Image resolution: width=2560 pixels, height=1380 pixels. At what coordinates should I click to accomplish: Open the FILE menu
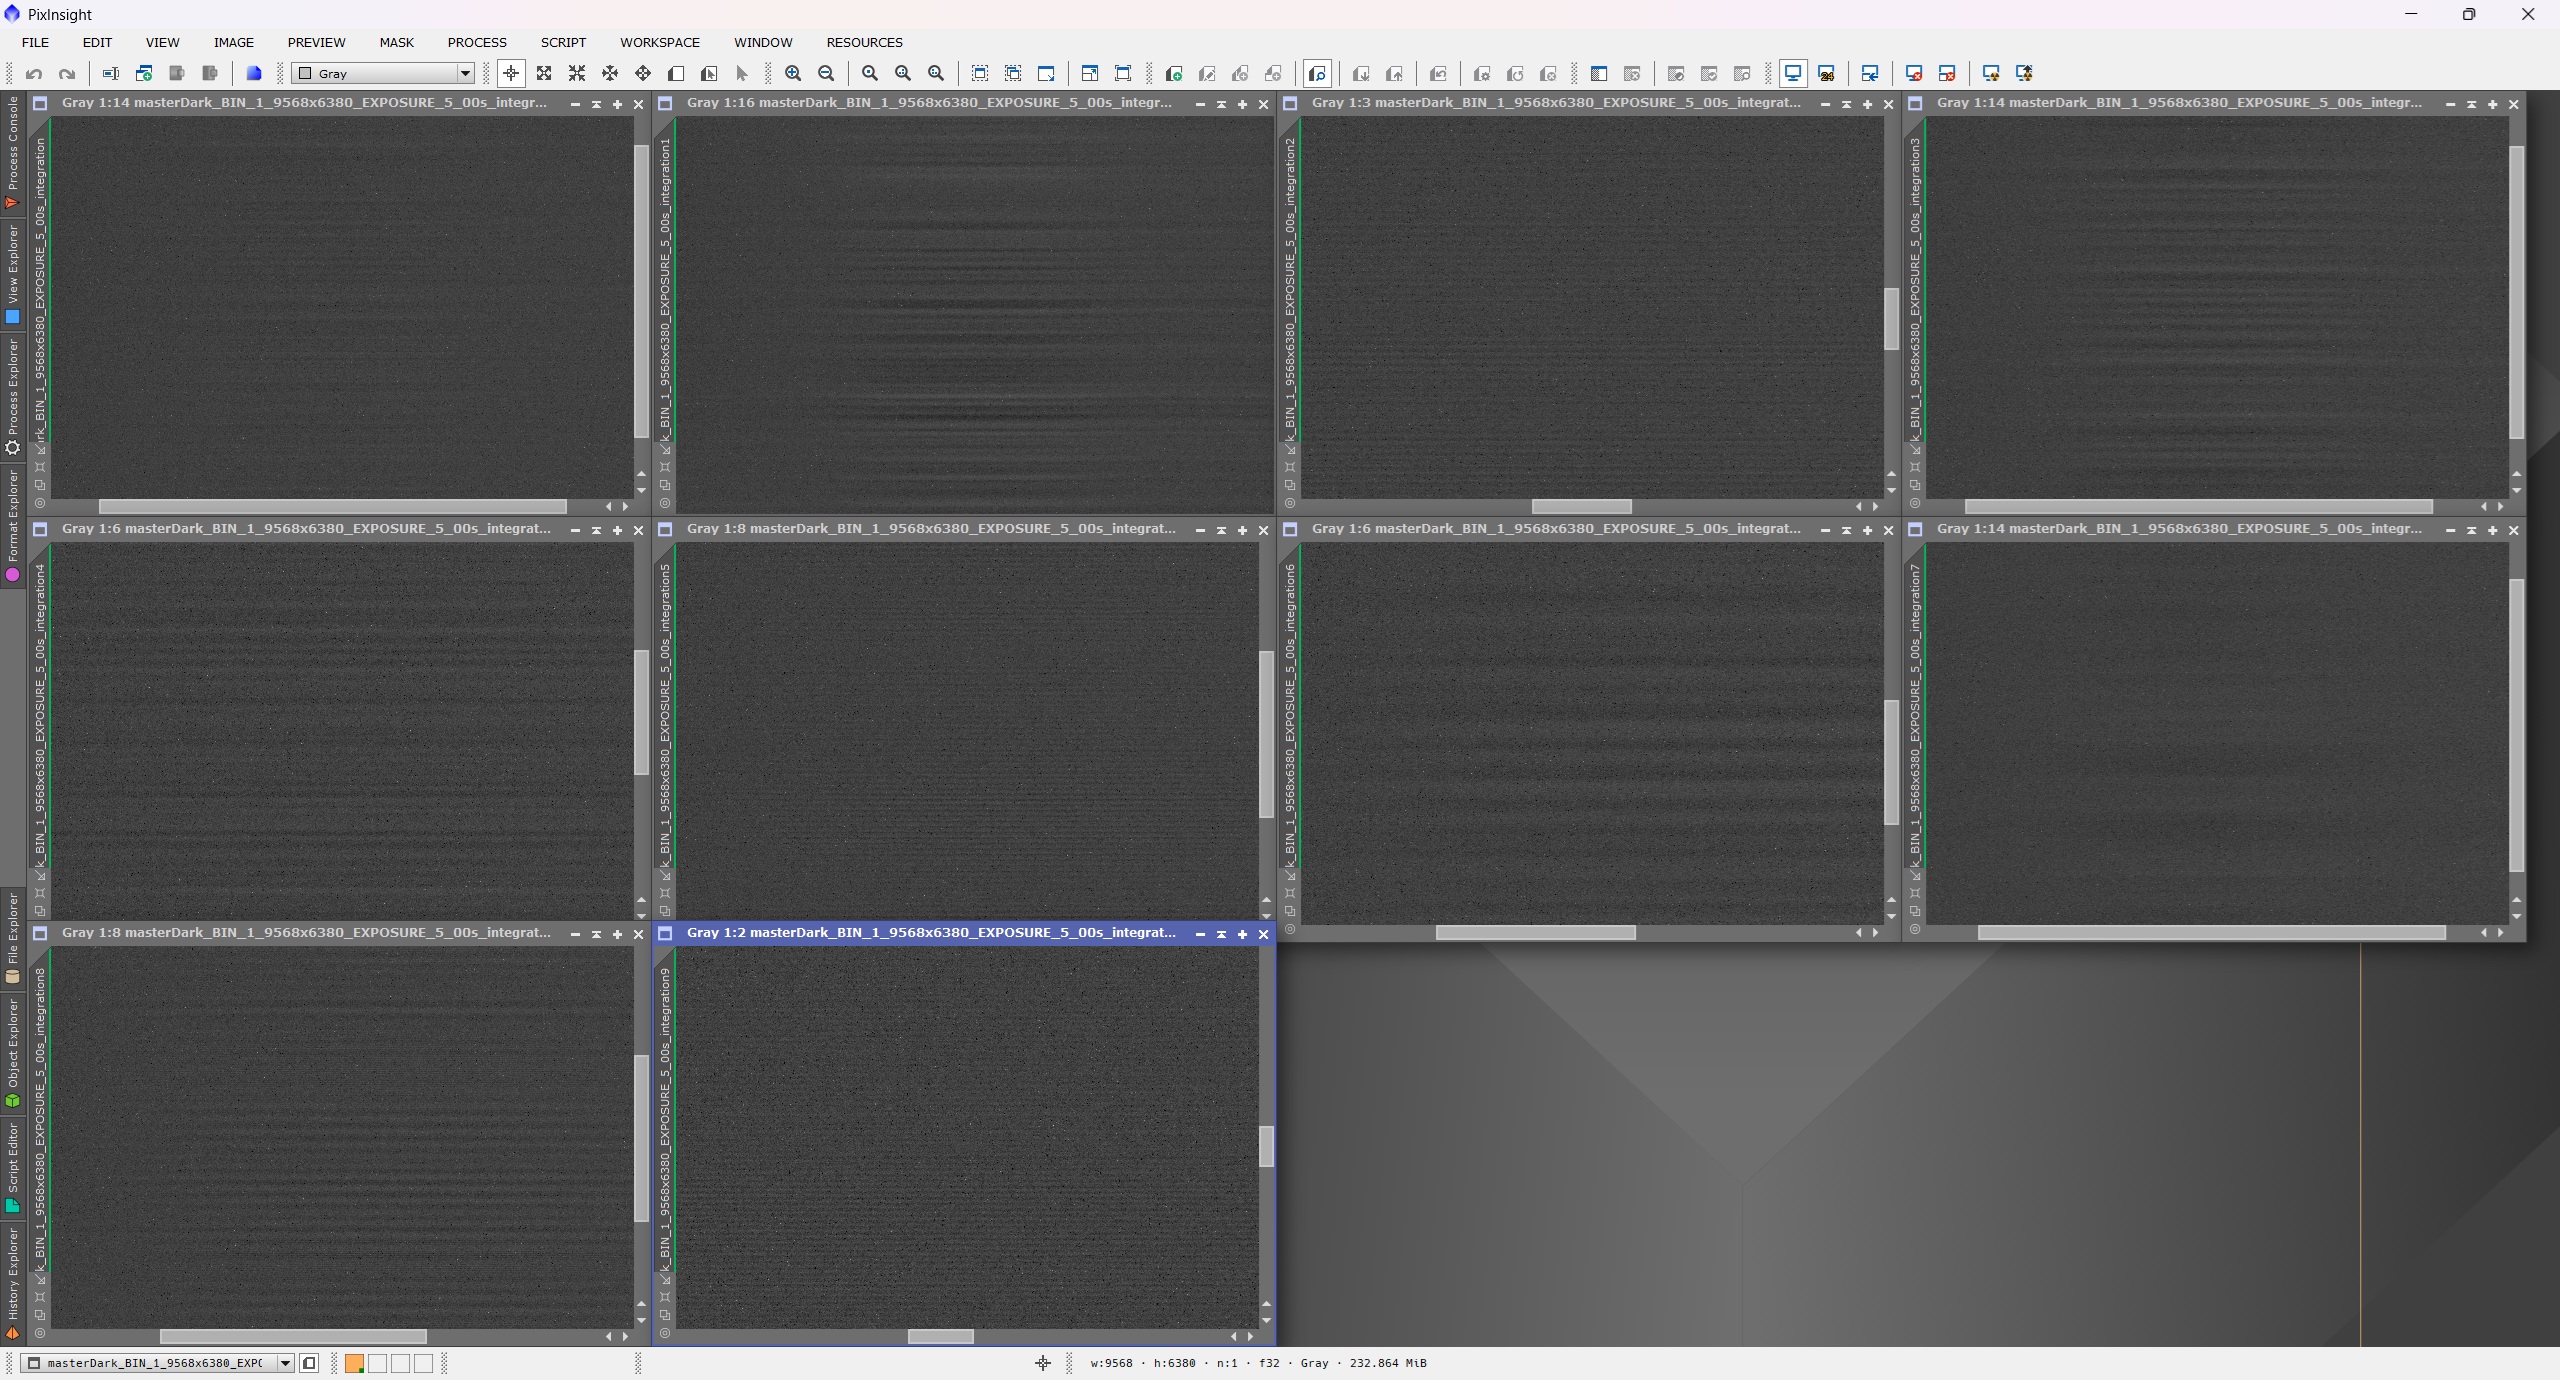(35, 42)
